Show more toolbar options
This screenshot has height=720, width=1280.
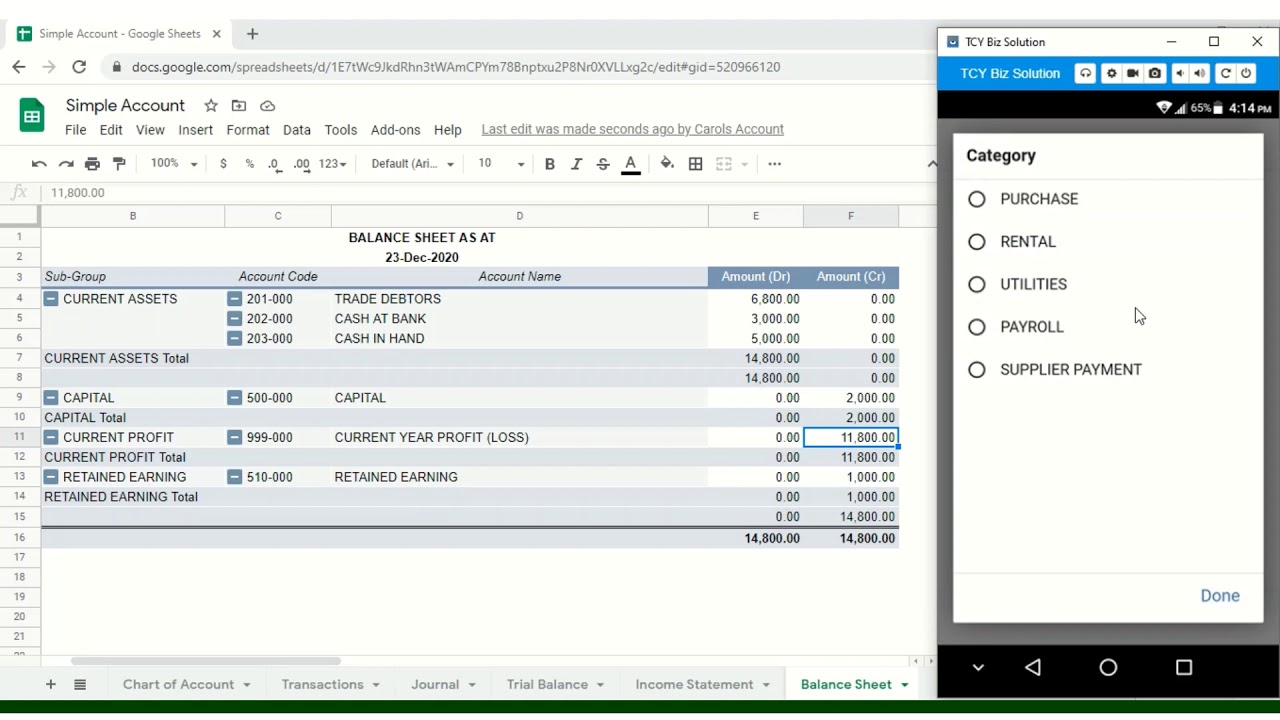[x=774, y=164]
